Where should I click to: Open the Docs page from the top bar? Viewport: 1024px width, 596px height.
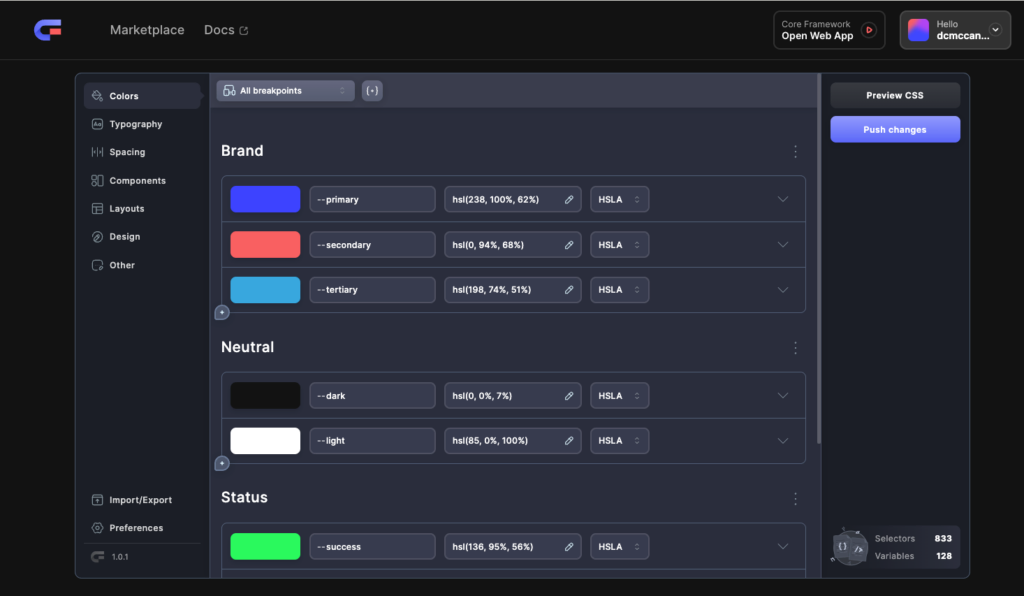pos(218,30)
